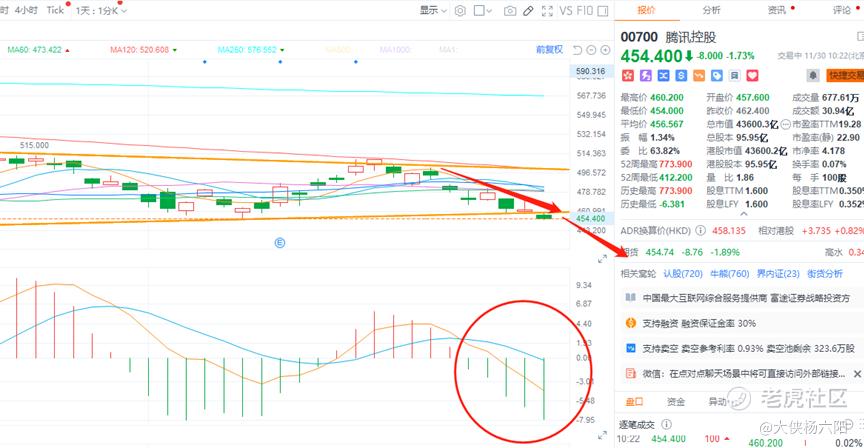Show info for ADR换算价(HKD)

coord(700,230)
